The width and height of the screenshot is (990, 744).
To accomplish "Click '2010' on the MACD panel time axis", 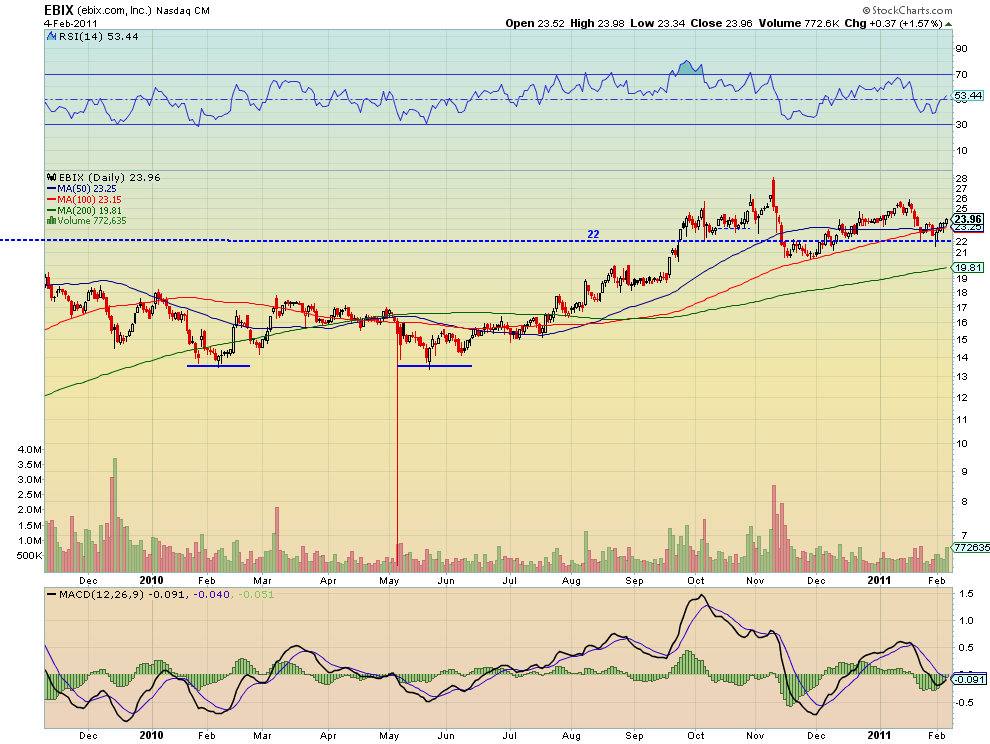I will [x=152, y=735].
